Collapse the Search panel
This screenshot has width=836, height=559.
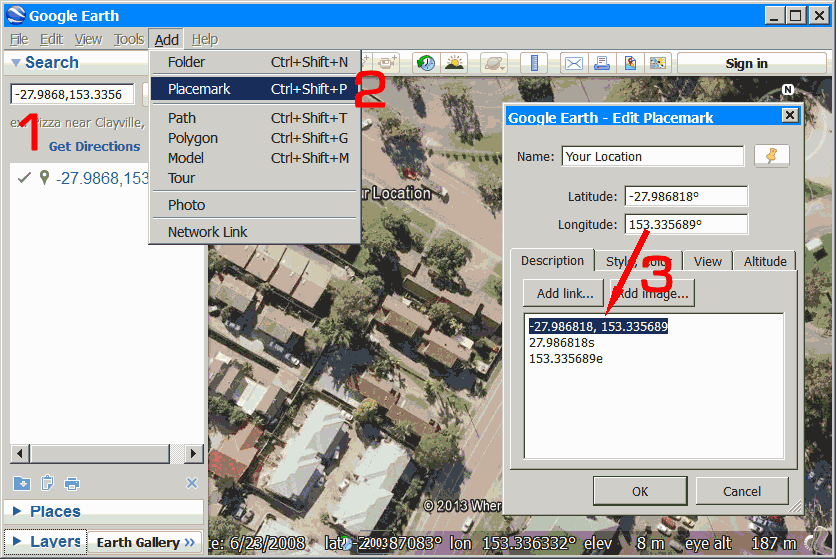click(x=16, y=62)
